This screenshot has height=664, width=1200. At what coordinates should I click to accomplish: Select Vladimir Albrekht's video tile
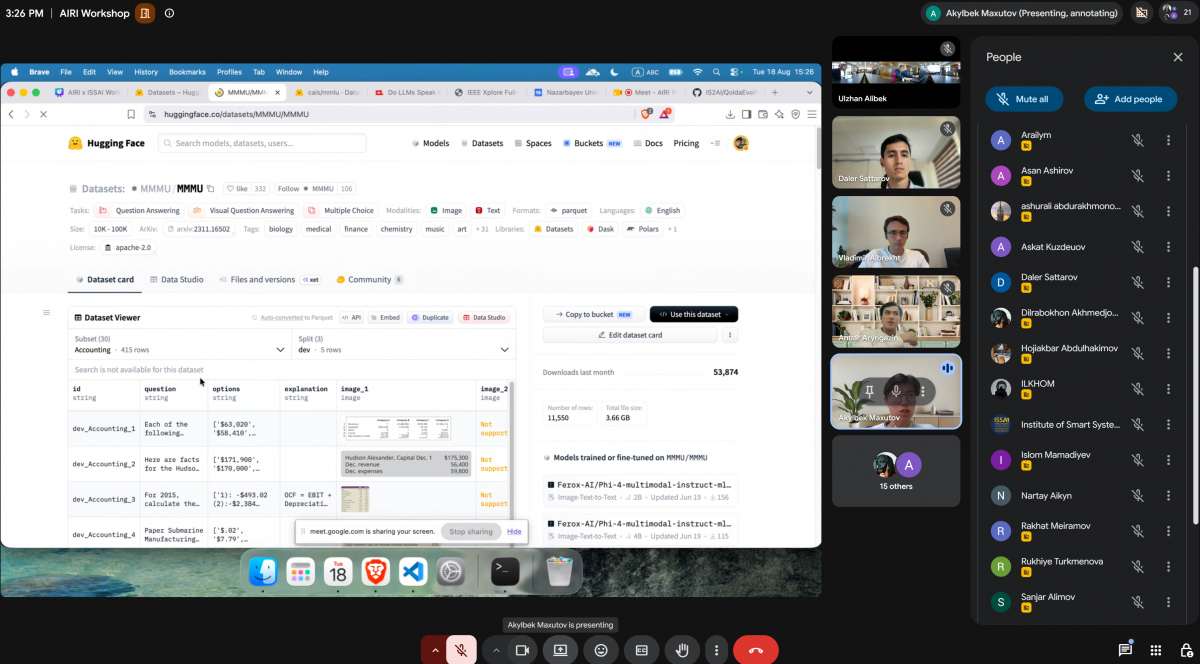coord(896,232)
